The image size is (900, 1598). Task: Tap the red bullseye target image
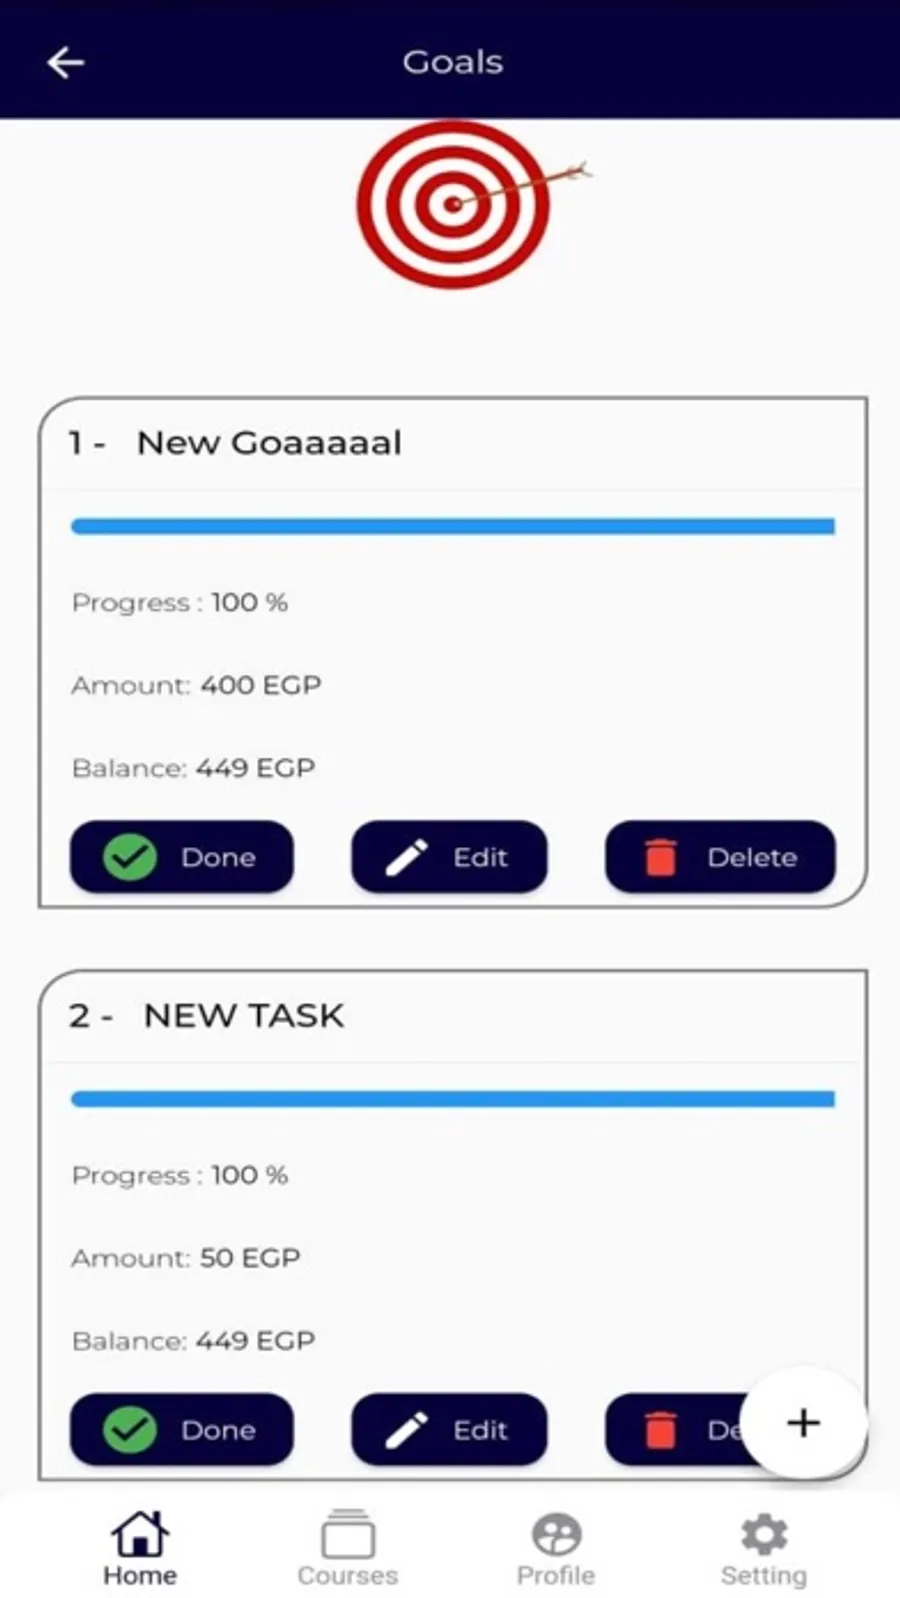[455, 204]
